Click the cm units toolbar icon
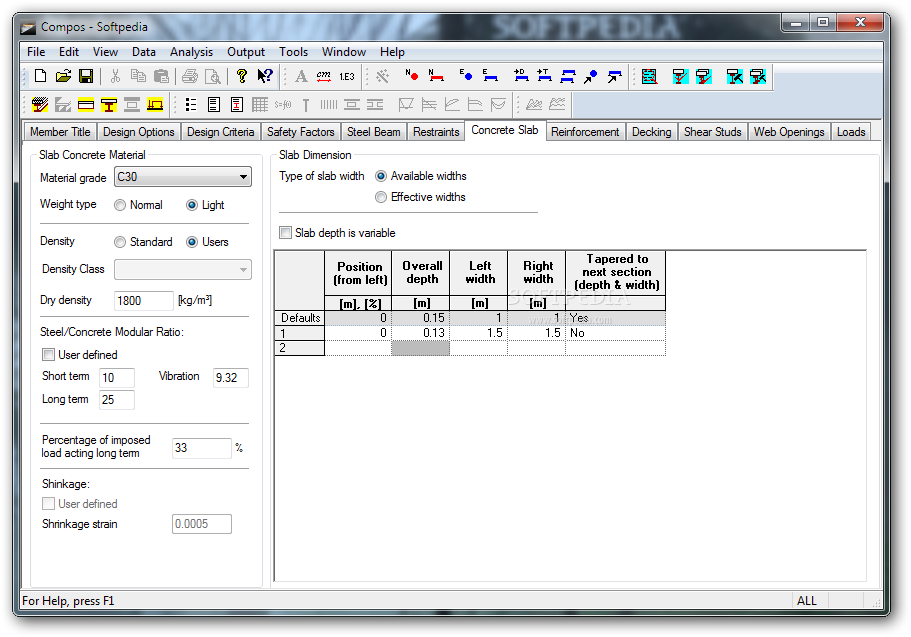 click(324, 76)
